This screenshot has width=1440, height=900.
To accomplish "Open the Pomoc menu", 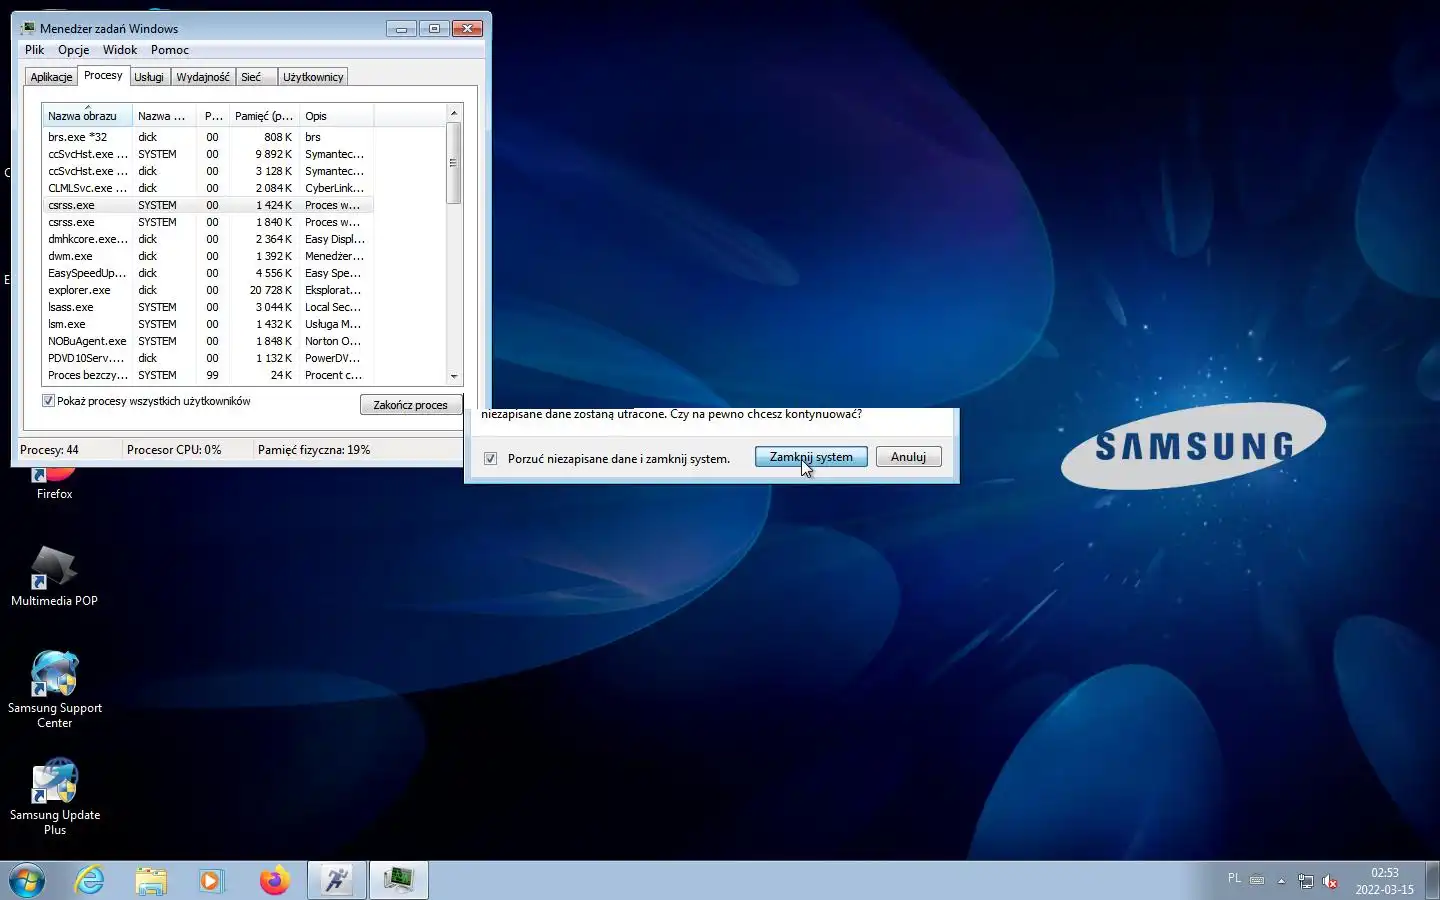I will [170, 50].
